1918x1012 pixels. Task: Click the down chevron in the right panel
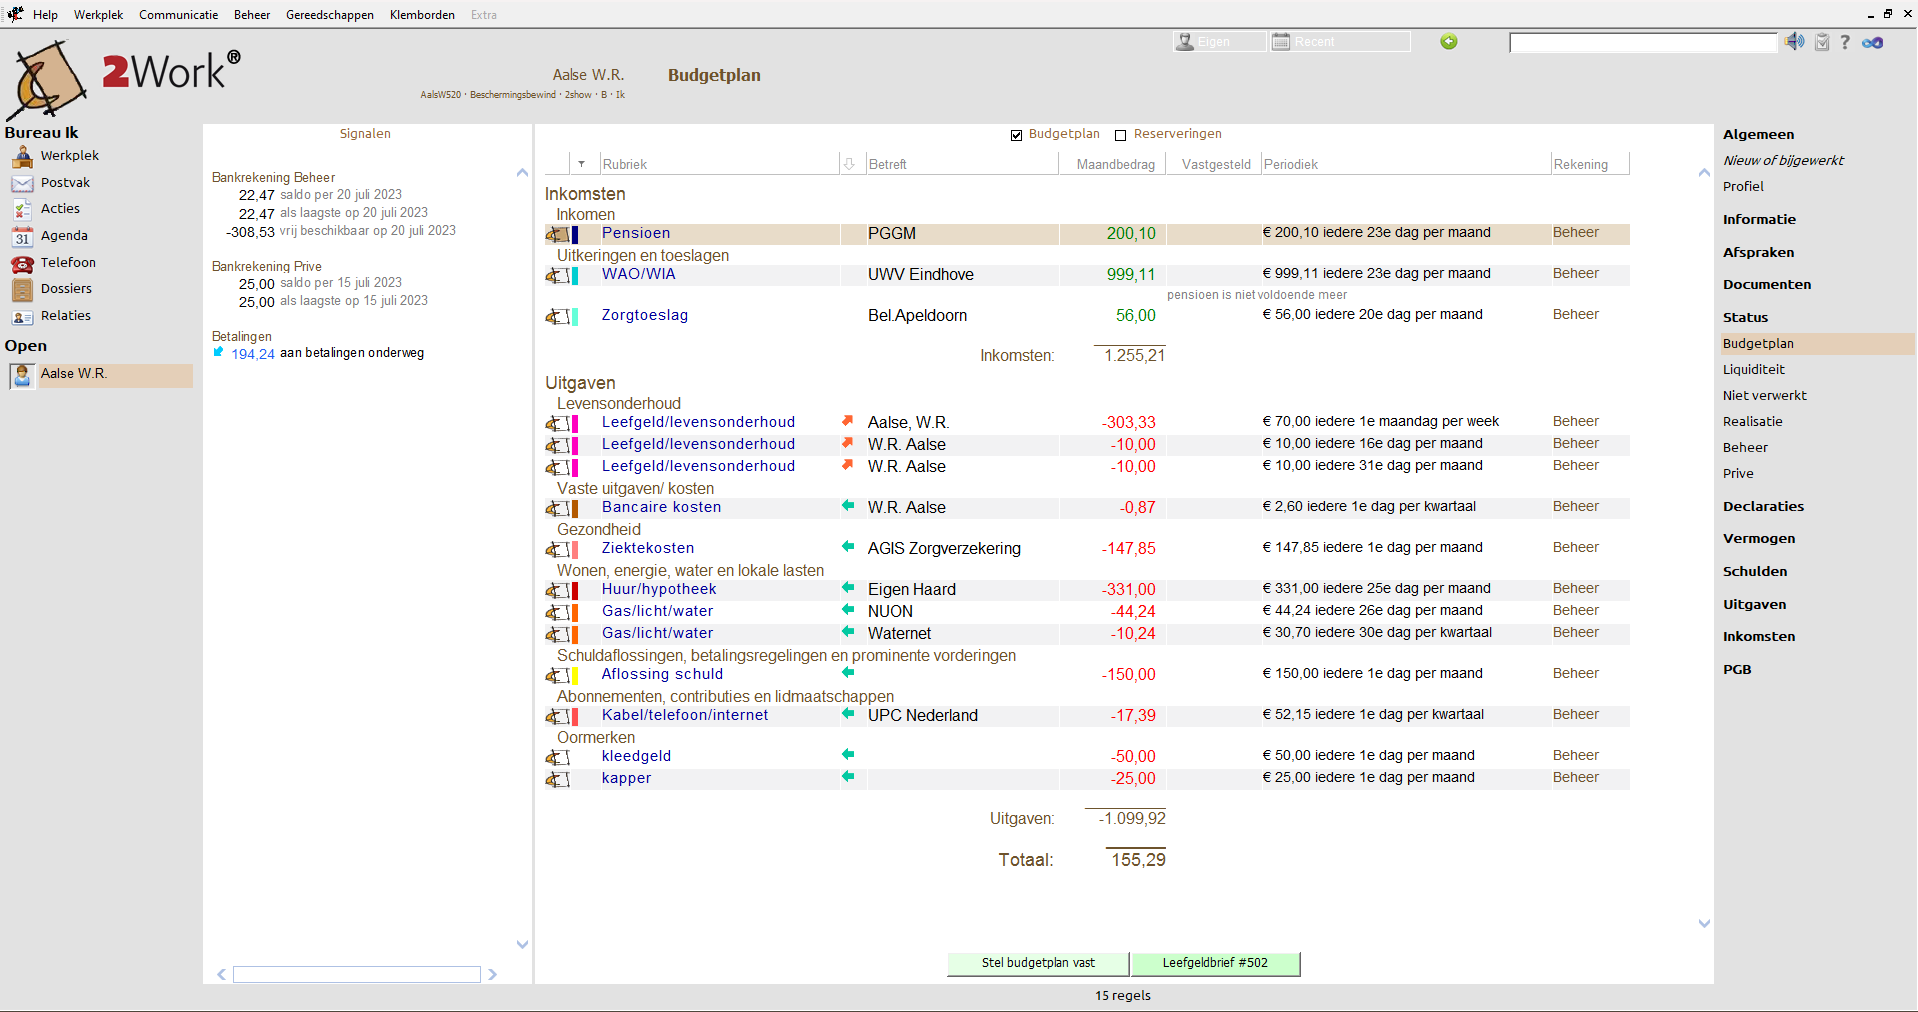tap(1703, 924)
